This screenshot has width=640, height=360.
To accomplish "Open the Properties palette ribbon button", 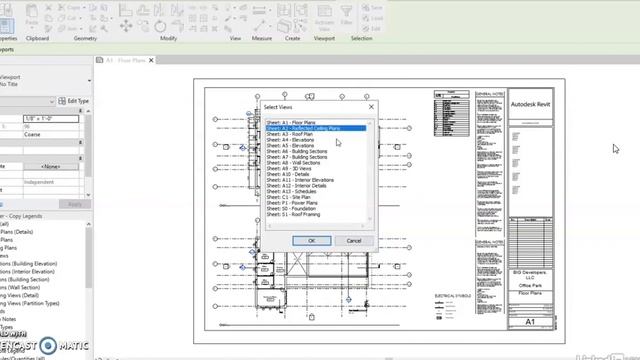I will 7,26.
